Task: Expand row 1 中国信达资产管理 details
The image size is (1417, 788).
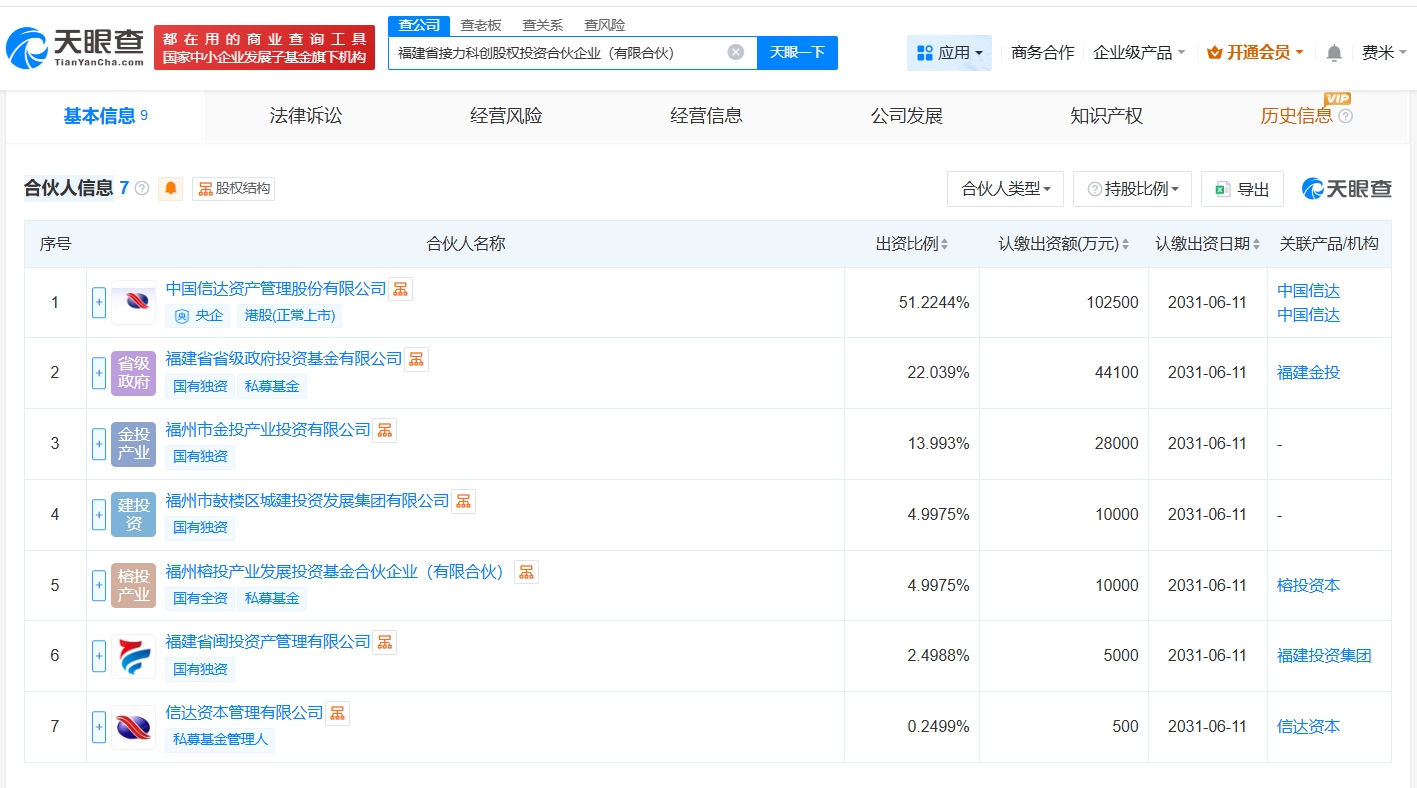Action: pyautogui.click(x=99, y=302)
